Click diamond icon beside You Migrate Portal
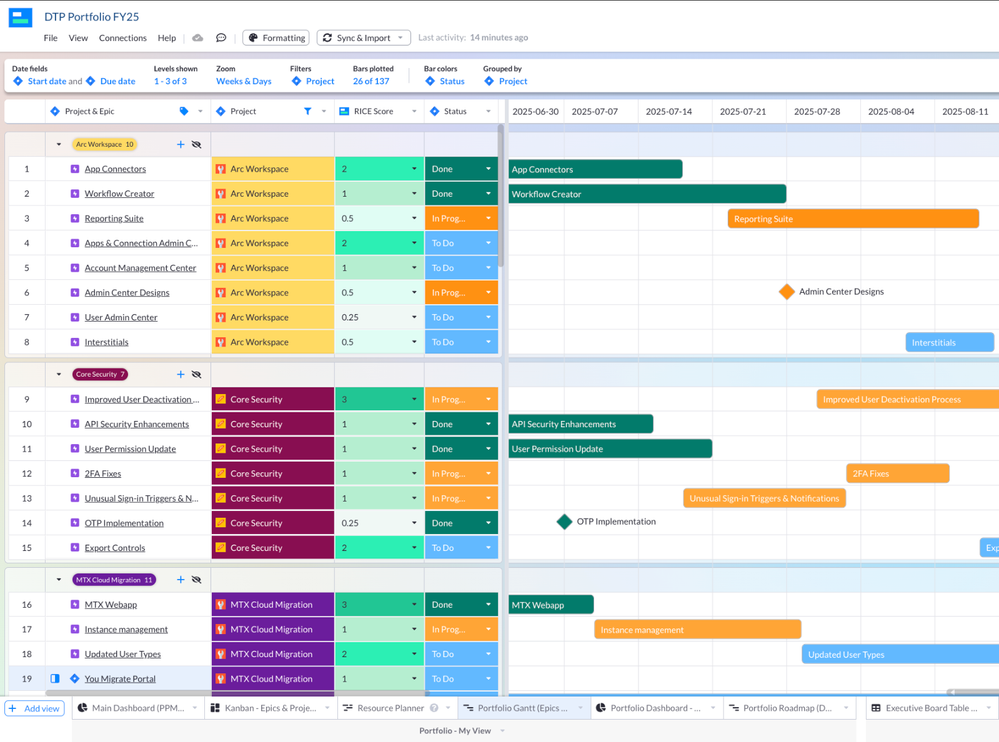This screenshot has height=742, width=999. (75, 679)
